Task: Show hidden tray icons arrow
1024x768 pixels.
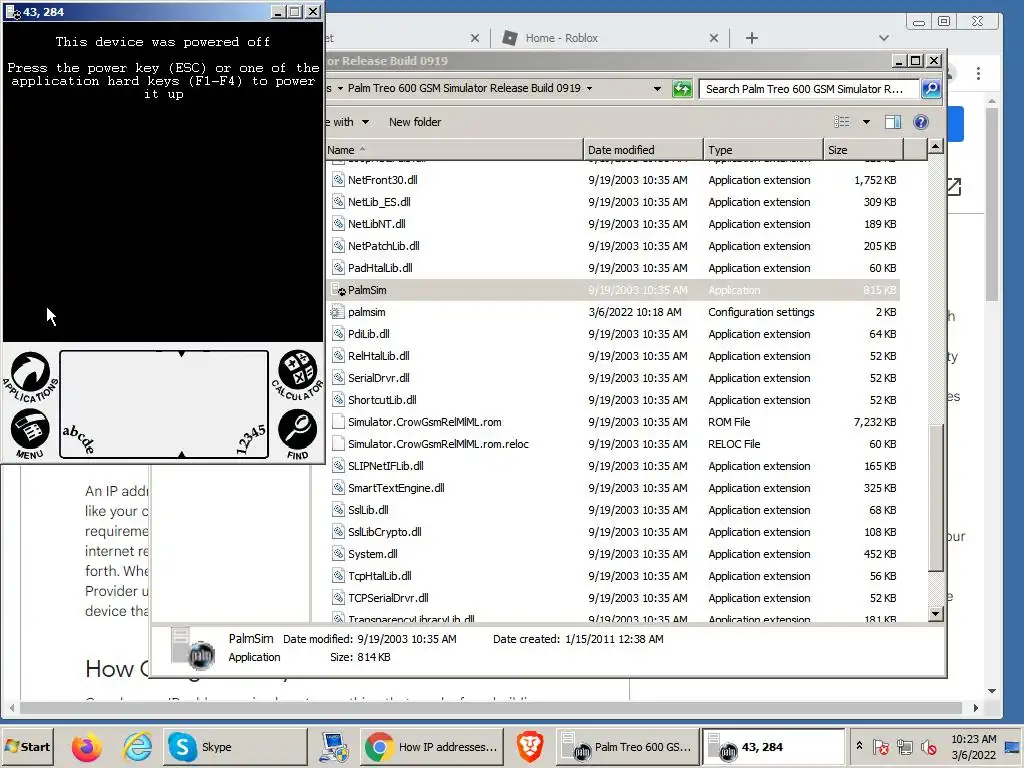Action: click(859, 746)
